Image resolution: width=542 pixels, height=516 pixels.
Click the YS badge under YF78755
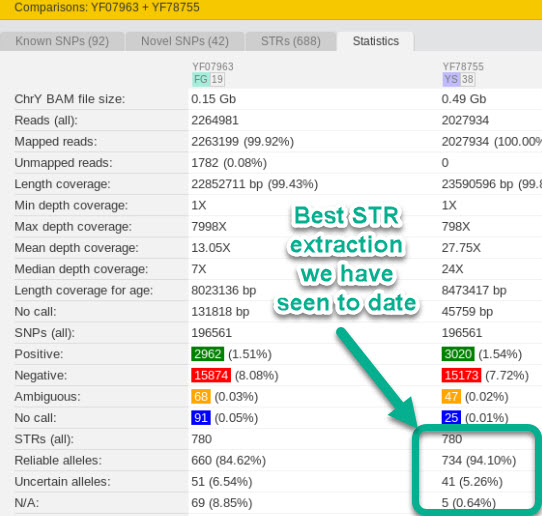coord(451,79)
